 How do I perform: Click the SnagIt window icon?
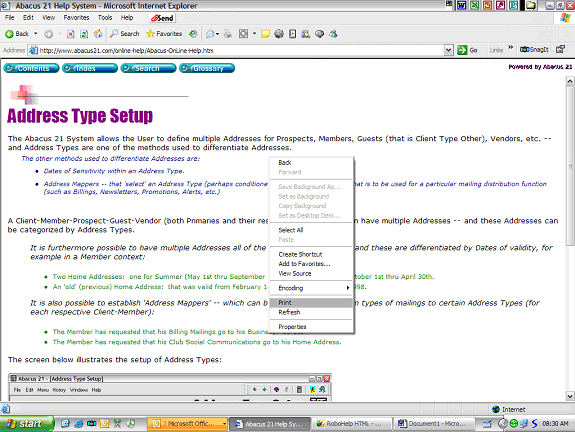point(560,50)
